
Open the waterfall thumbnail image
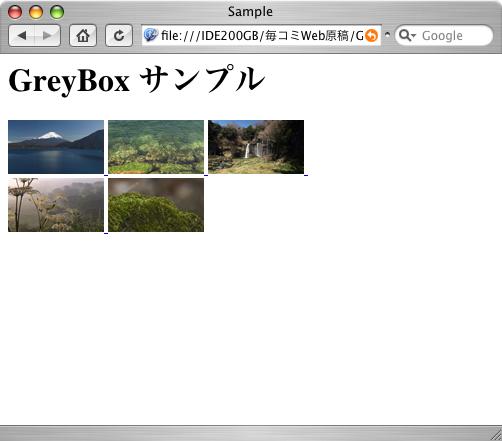(256, 147)
